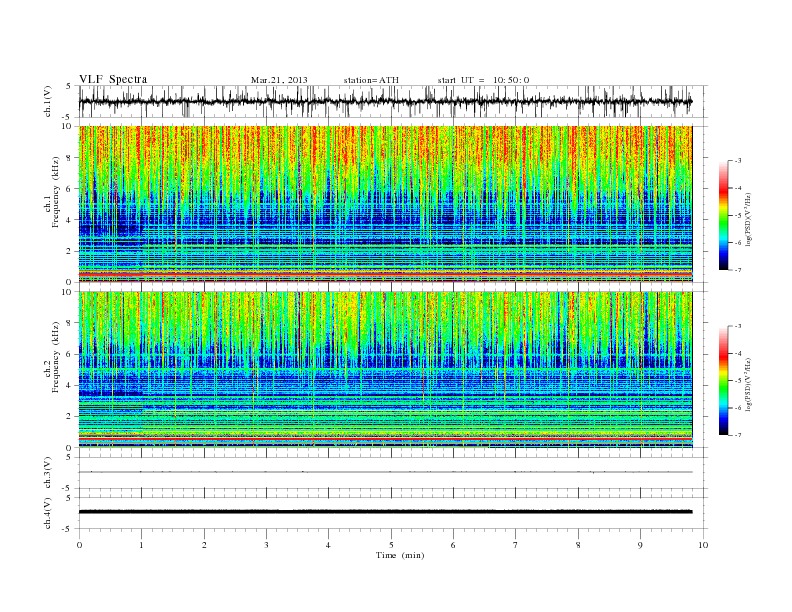
Task: Click the ch.2 "Frequency (kHz)" axis label
Action: [x=56, y=357]
